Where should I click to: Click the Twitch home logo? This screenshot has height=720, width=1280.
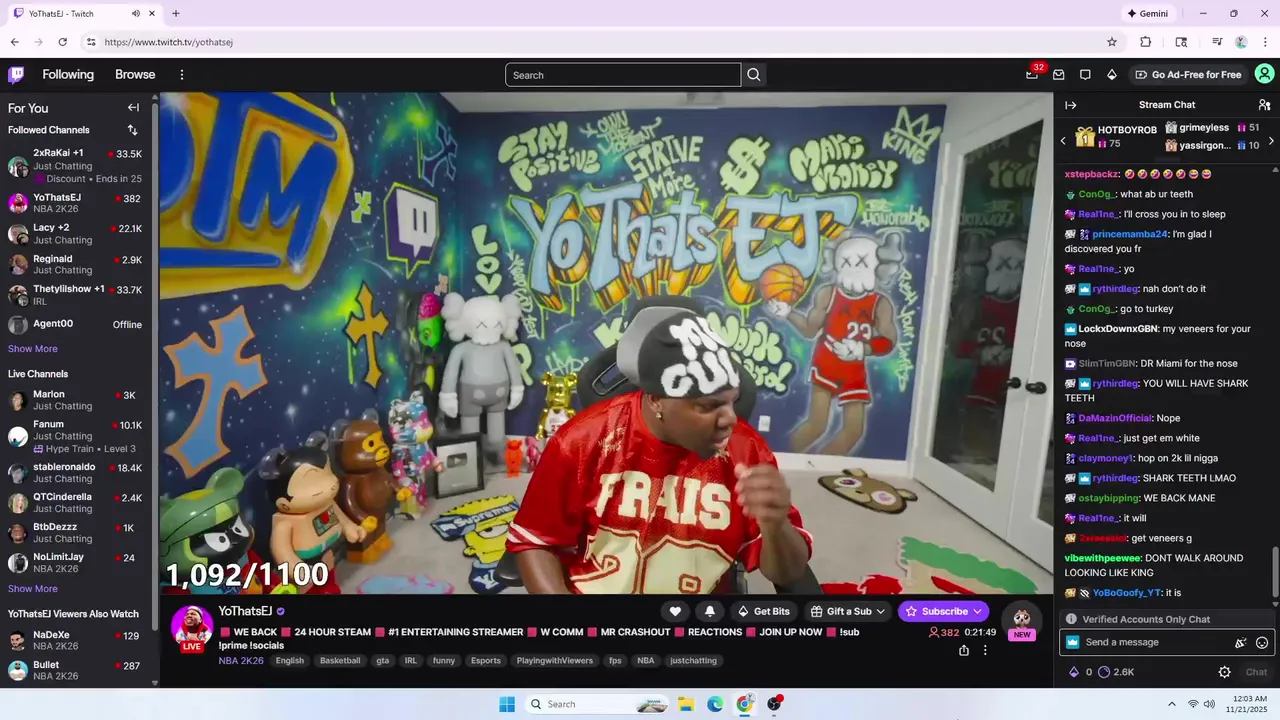coord(16,75)
